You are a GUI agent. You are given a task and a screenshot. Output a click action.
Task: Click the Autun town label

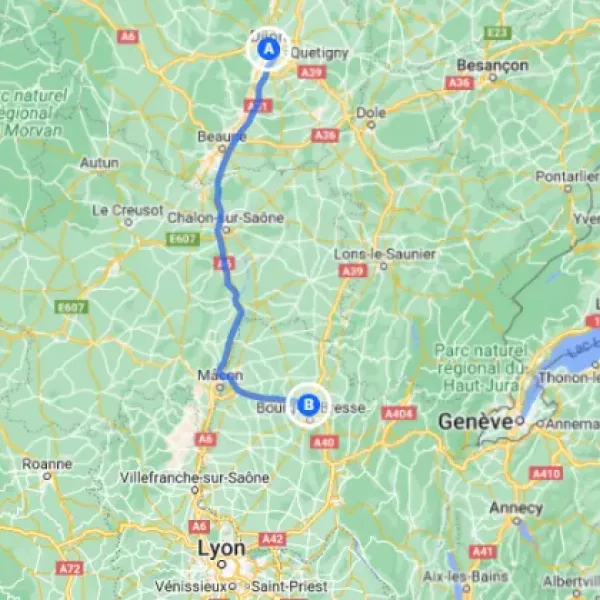click(x=99, y=163)
